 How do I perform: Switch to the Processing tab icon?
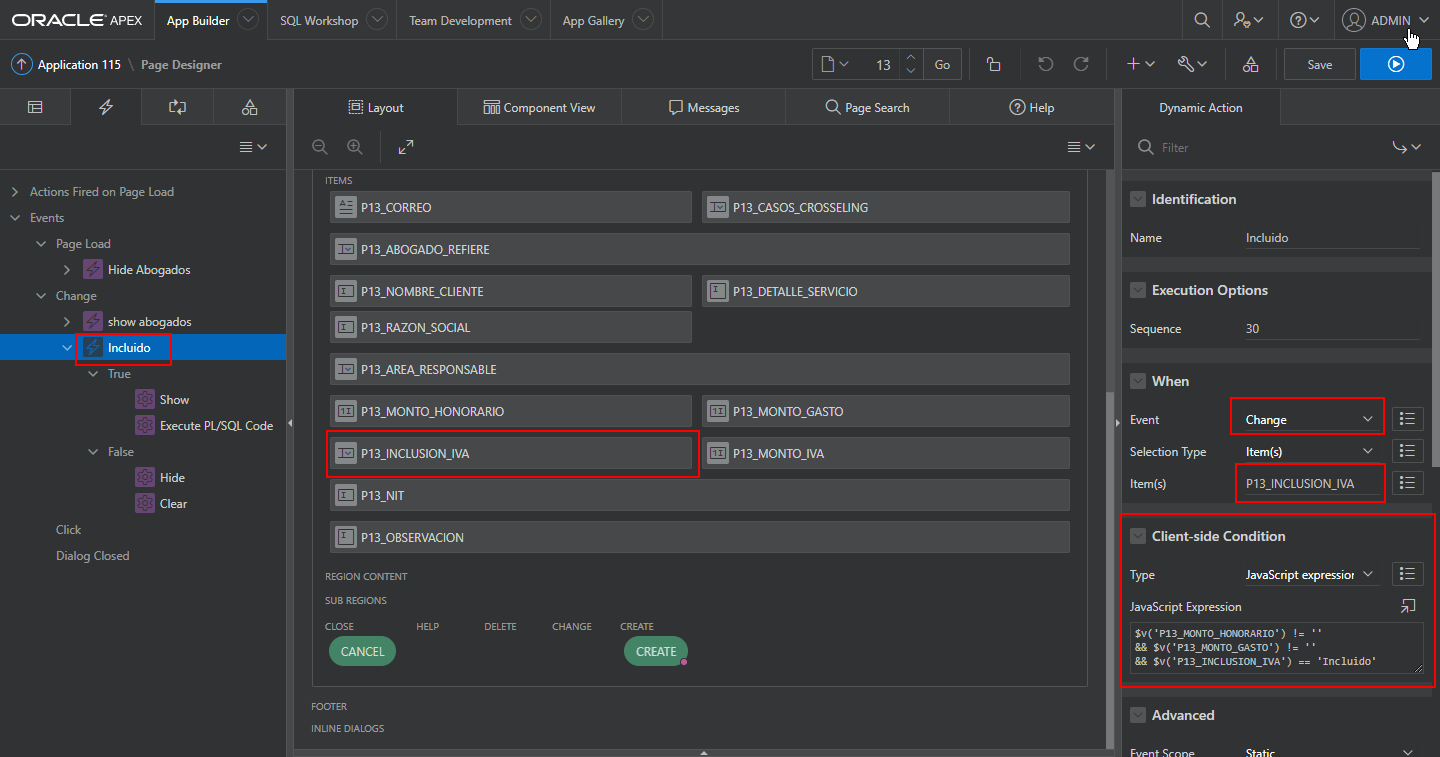tap(178, 107)
